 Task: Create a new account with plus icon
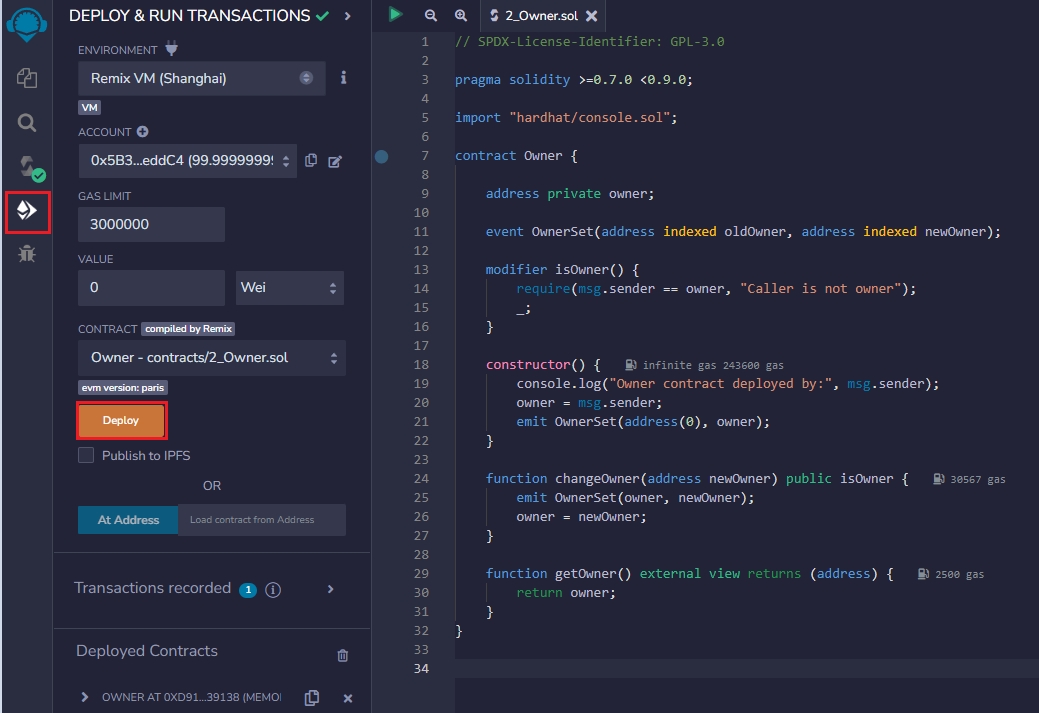pos(143,132)
